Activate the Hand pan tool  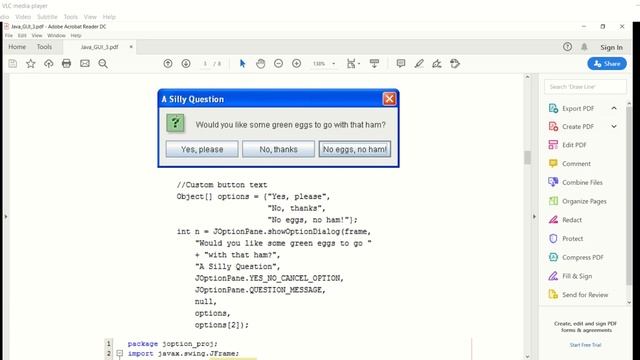260,64
